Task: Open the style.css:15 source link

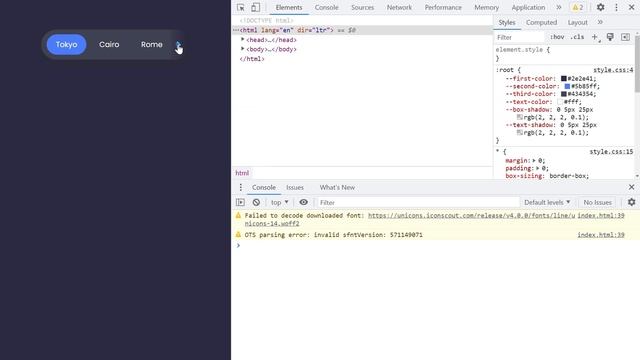Action: click(611, 152)
